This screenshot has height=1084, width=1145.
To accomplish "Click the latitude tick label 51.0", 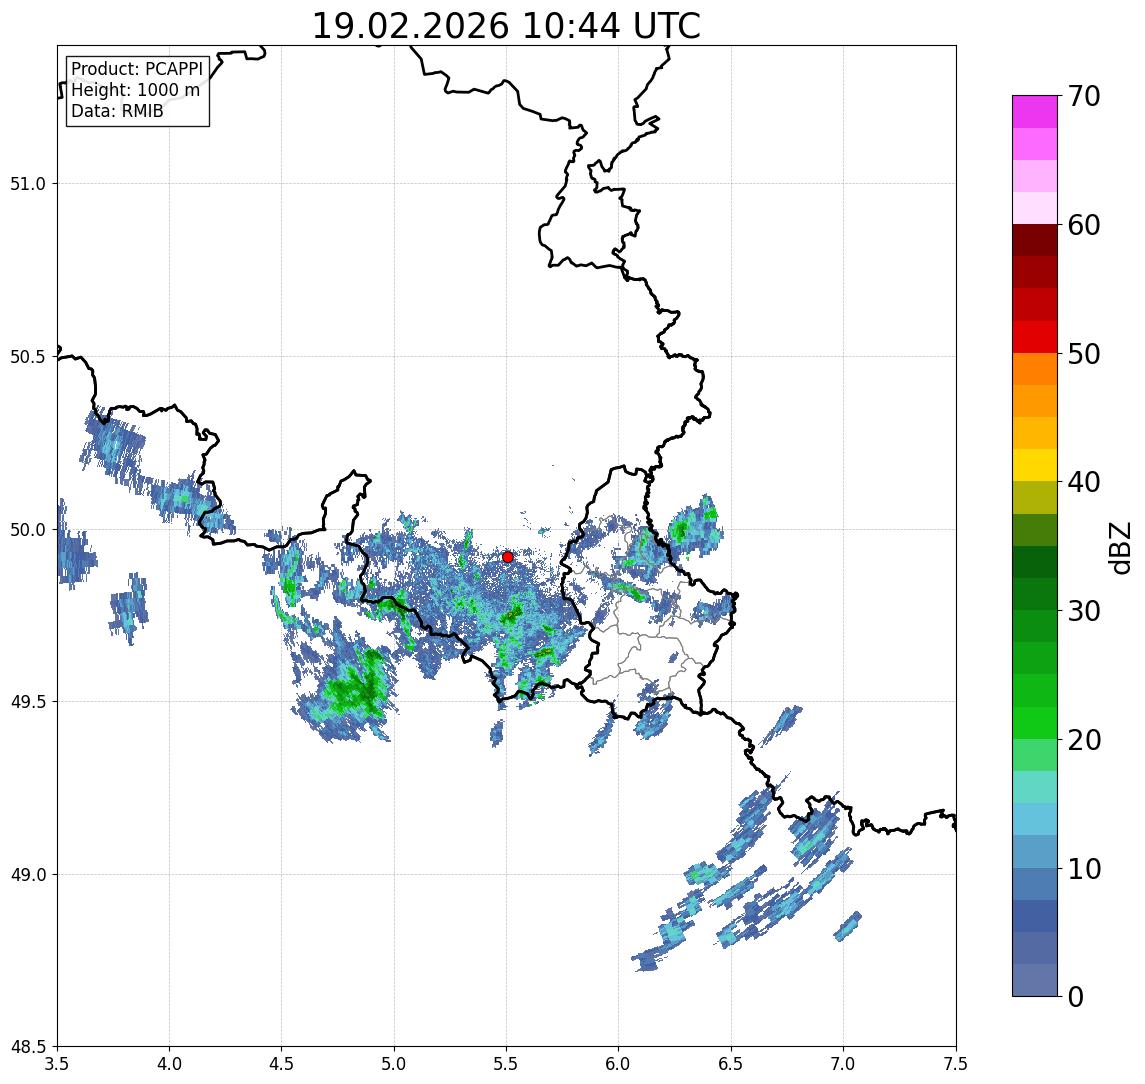I will [x=28, y=184].
